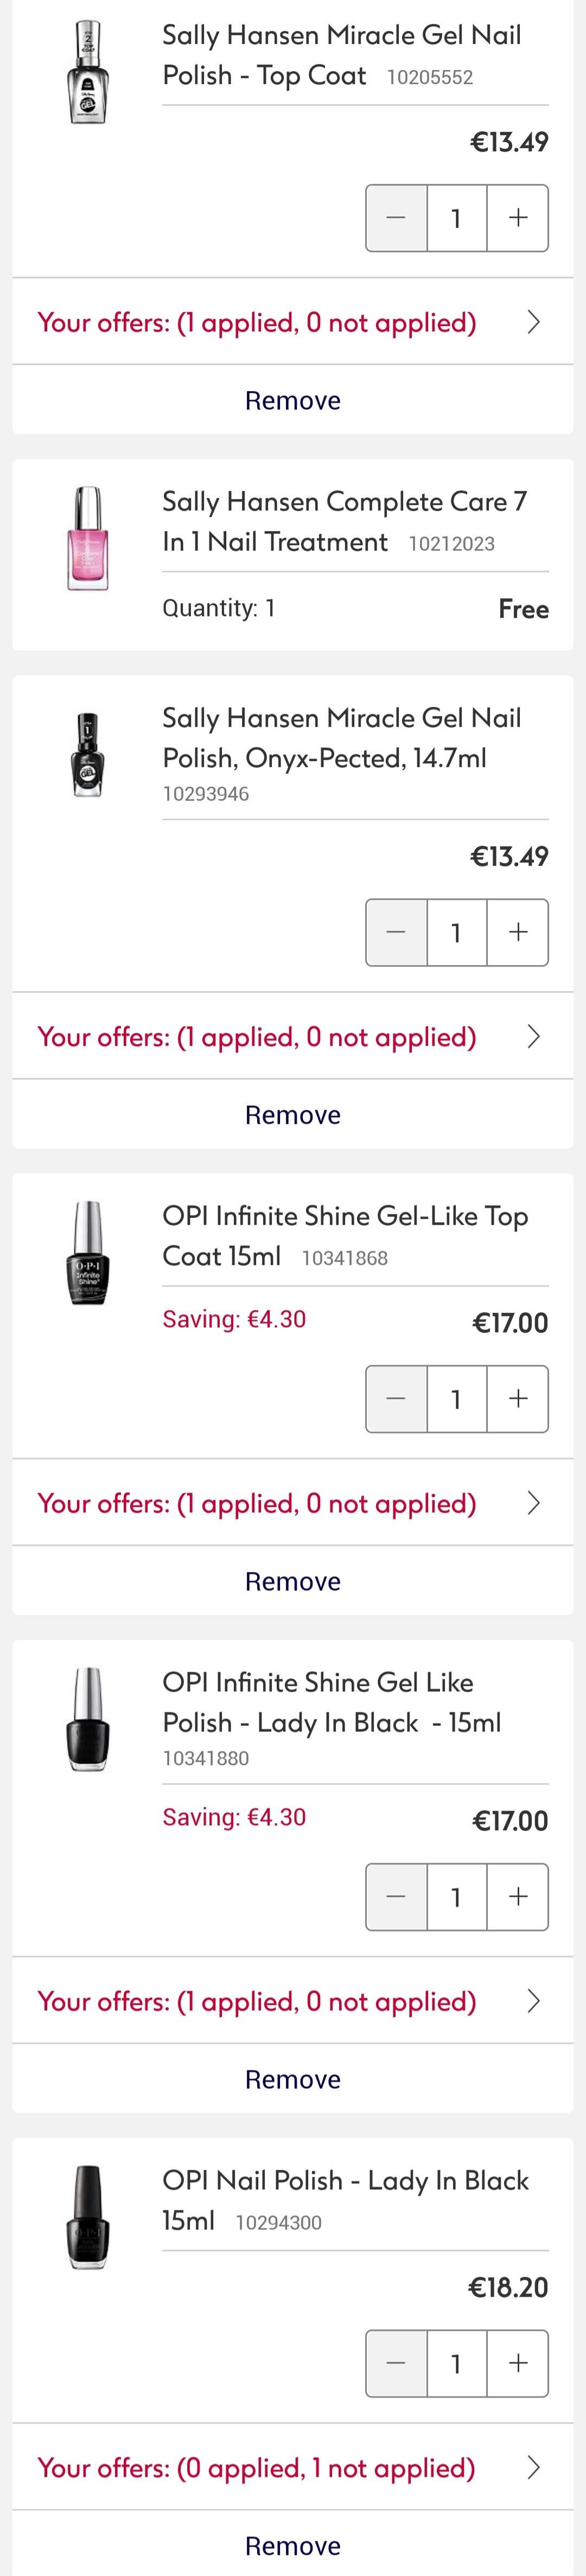
Task: Open unapplied offer for OPI Nail Polish
Action: coord(292,2467)
